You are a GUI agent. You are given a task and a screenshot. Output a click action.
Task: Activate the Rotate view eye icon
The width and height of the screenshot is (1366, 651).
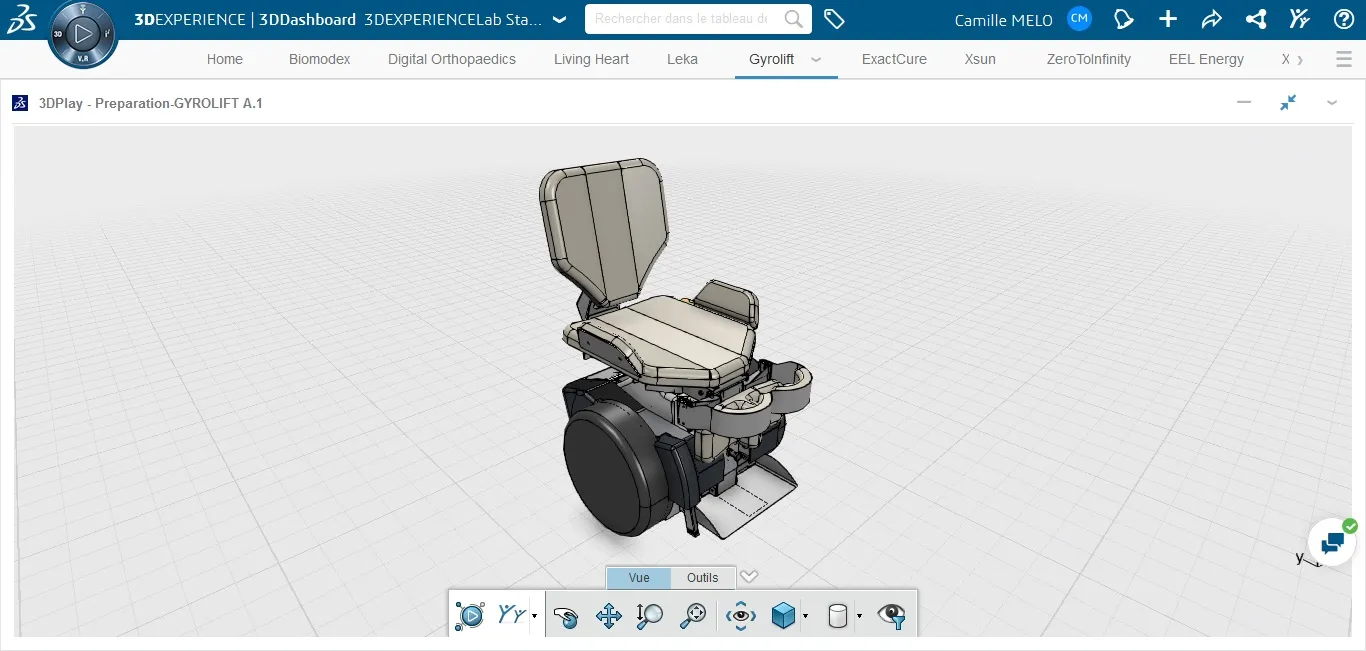coord(740,615)
